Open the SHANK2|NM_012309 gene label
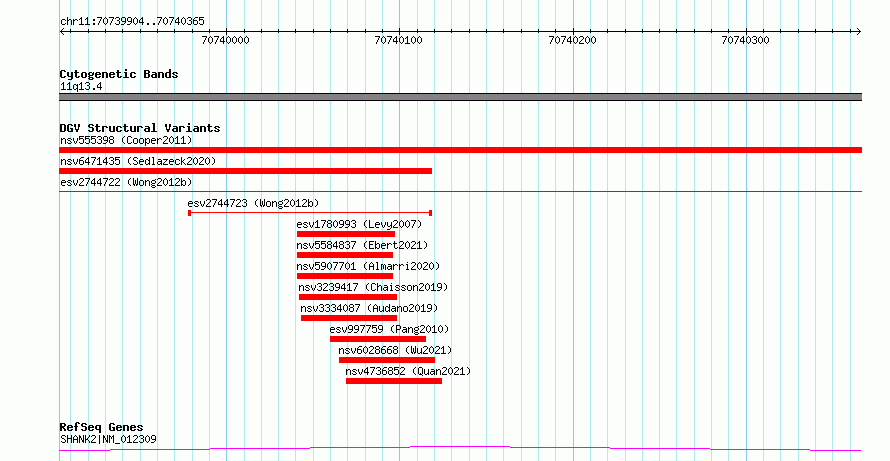This screenshot has height=461, width=890. 108,439
